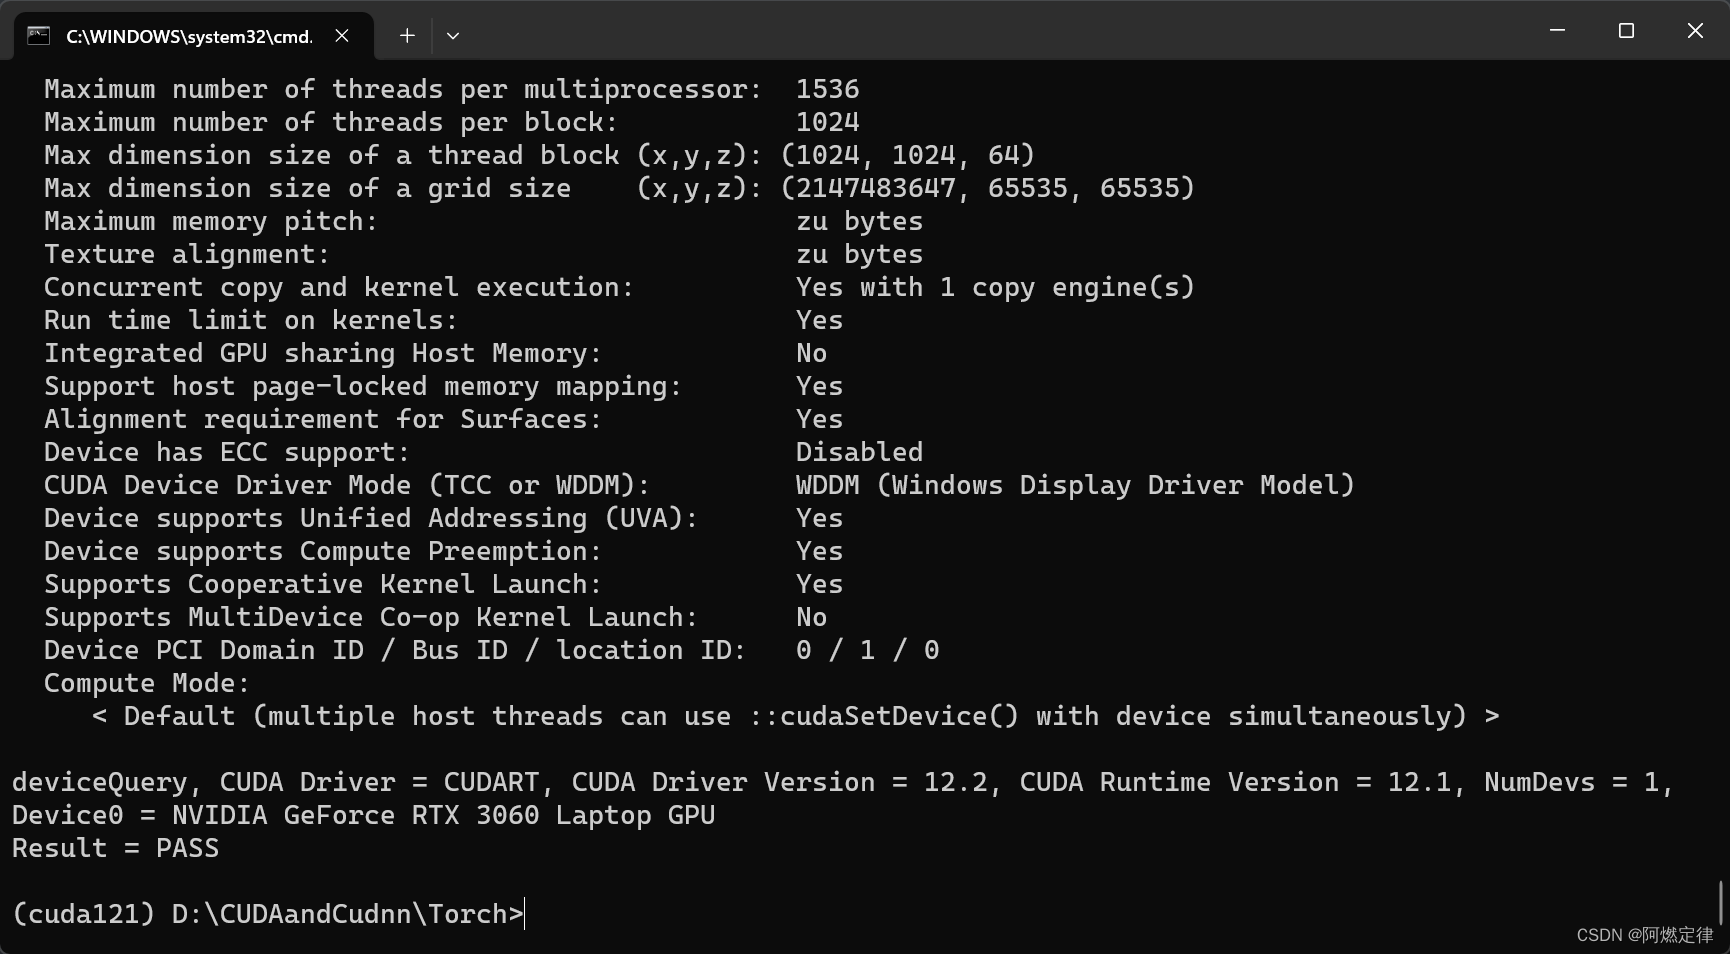Screen dimensions: 1730x954
Task: Open the tab dropdown chevron menu
Action: (452, 35)
